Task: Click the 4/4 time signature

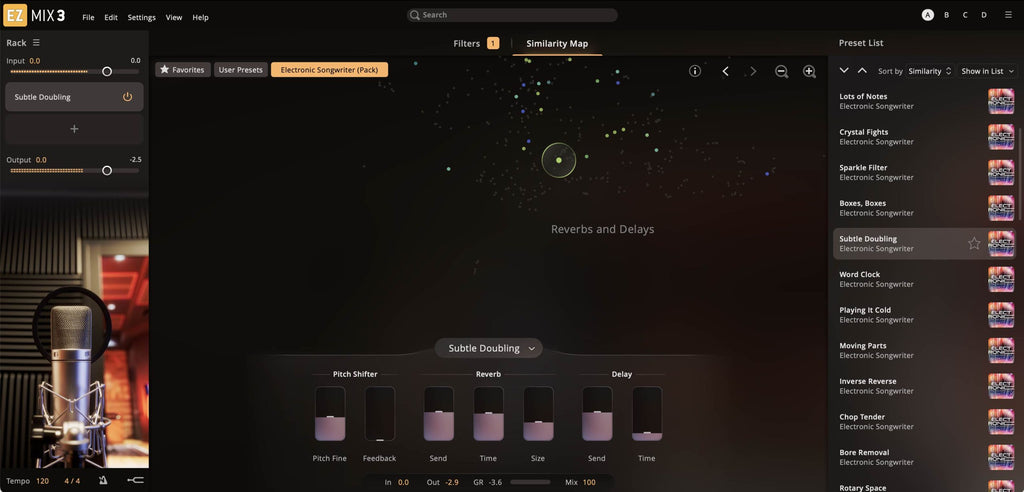Action: [72, 481]
